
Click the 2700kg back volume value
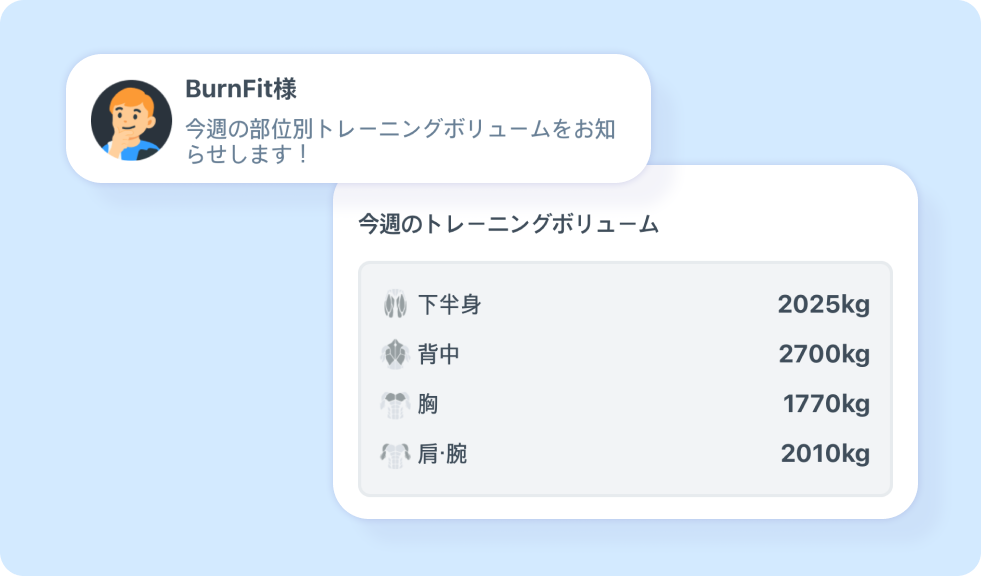click(824, 355)
